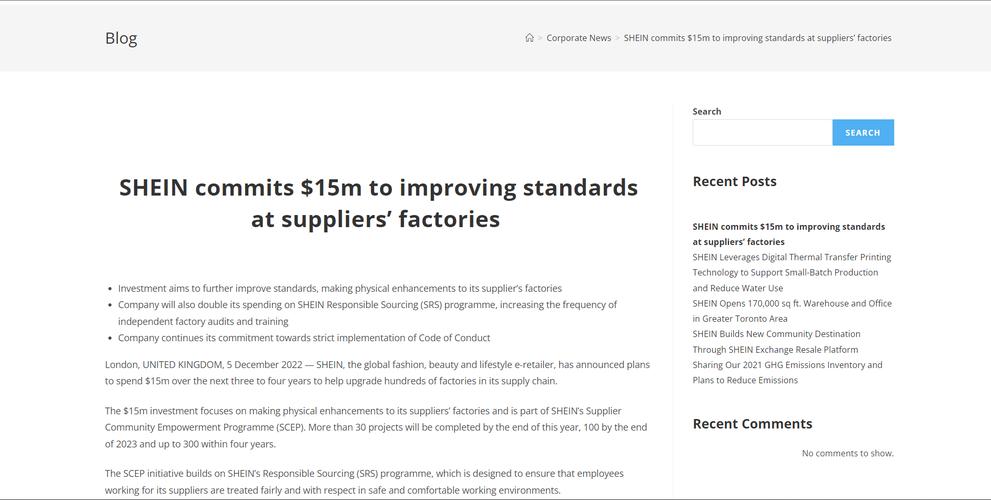Click the main article headline
Image resolution: width=991 pixels, height=500 pixels.
click(378, 203)
